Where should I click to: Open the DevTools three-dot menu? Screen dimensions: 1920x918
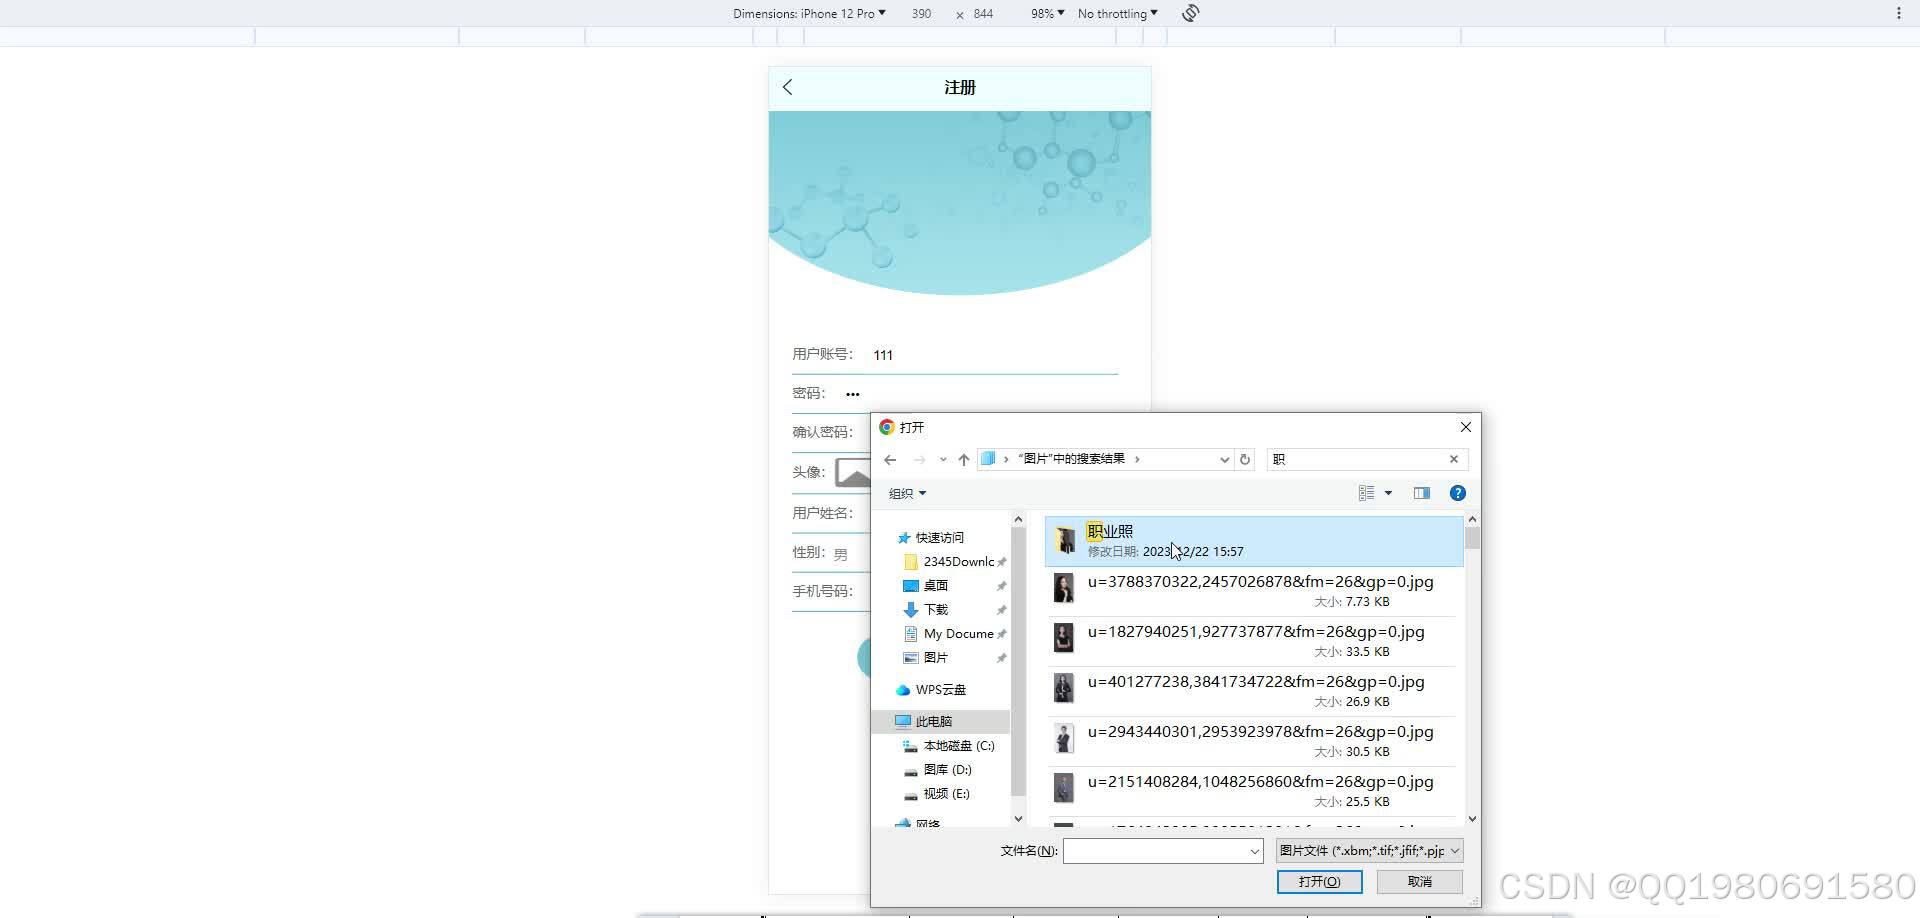point(1898,11)
